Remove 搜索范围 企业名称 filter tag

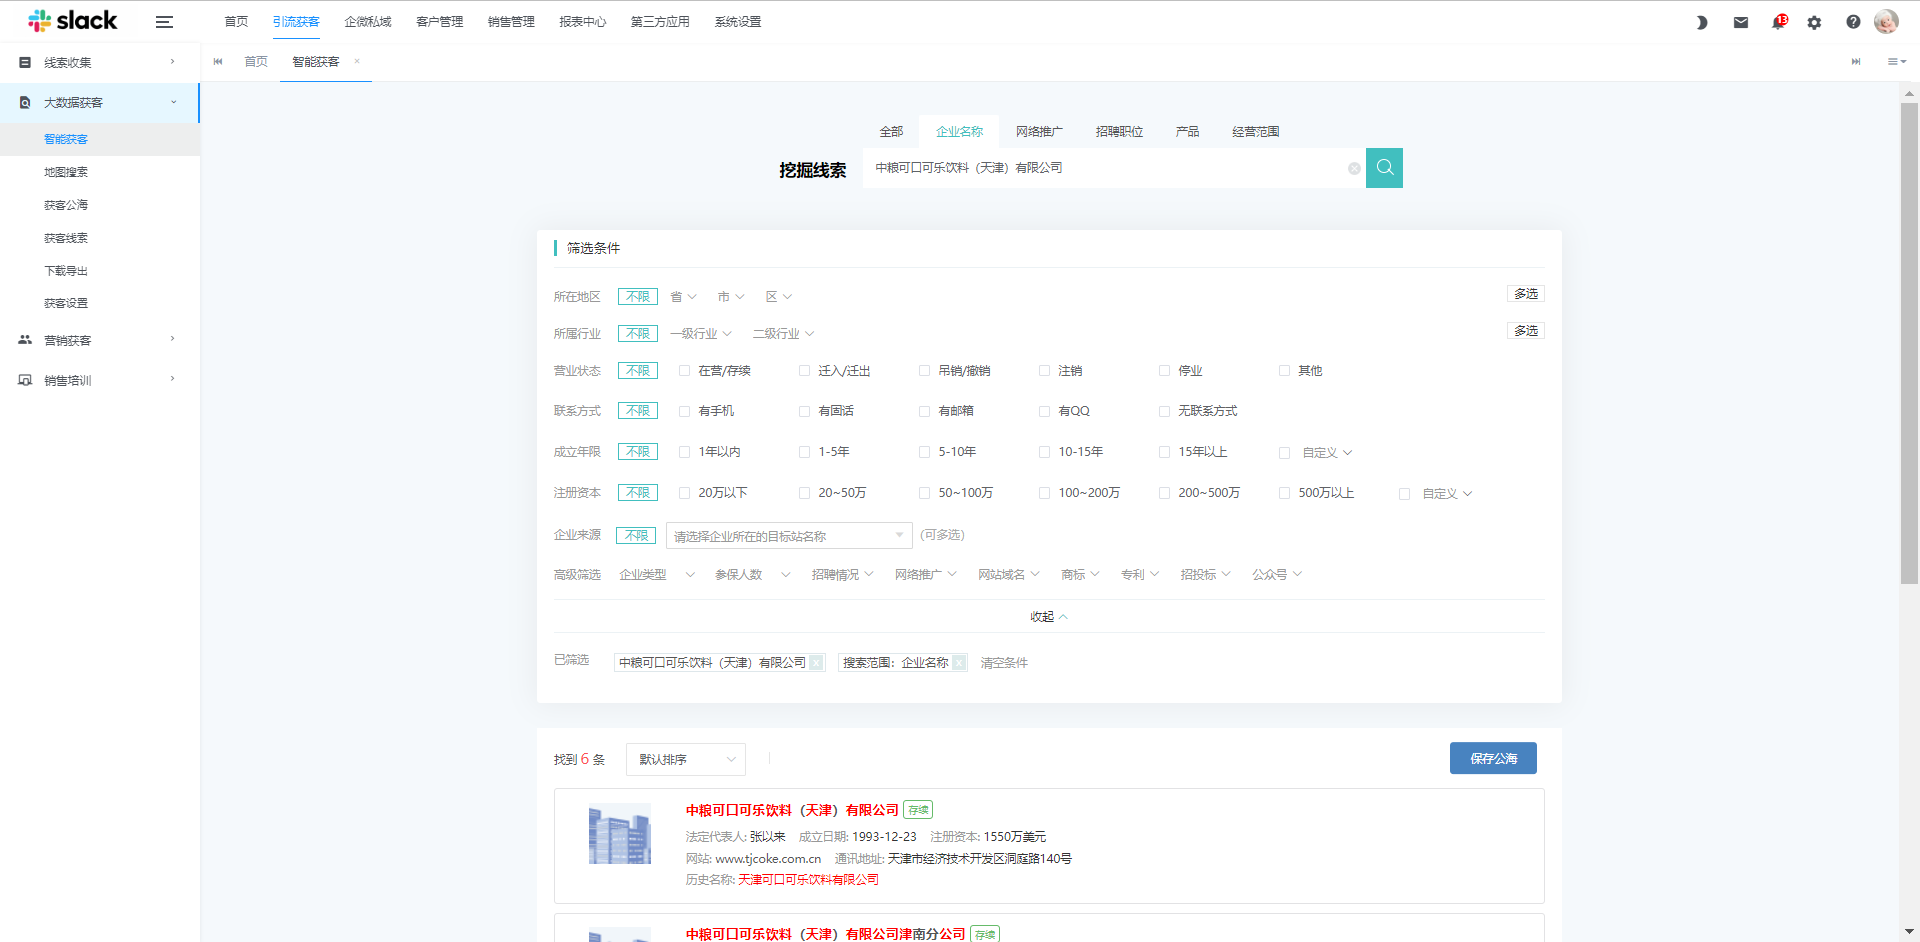[959, 662]
